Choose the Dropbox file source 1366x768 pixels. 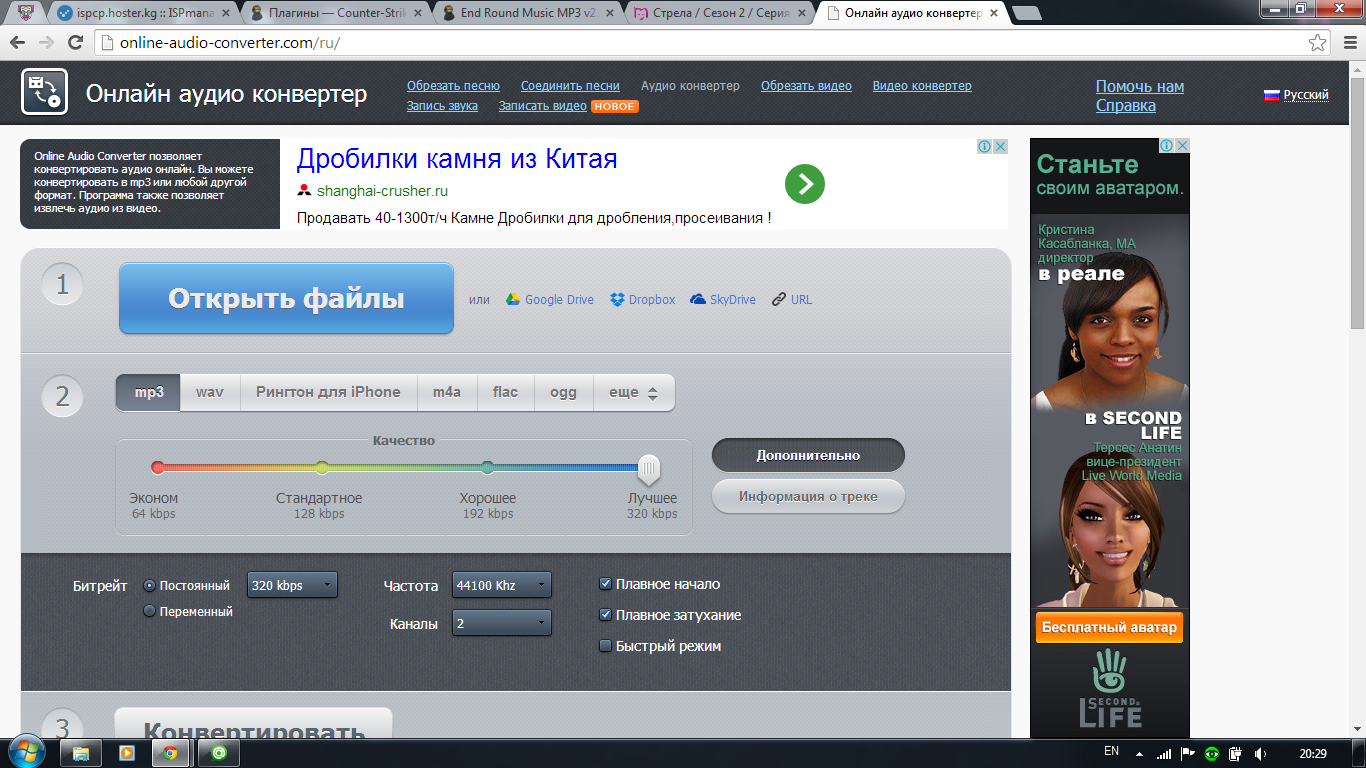coord(642,299)
